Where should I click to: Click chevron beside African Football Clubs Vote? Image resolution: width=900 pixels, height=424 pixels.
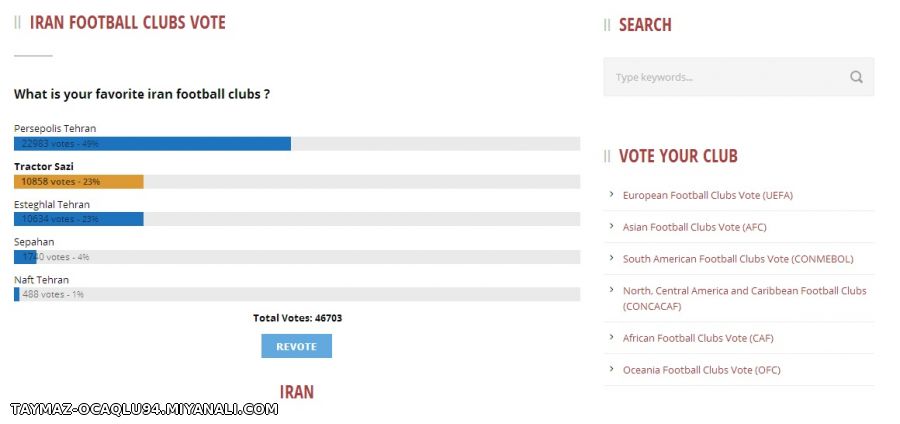click(612, 337)
